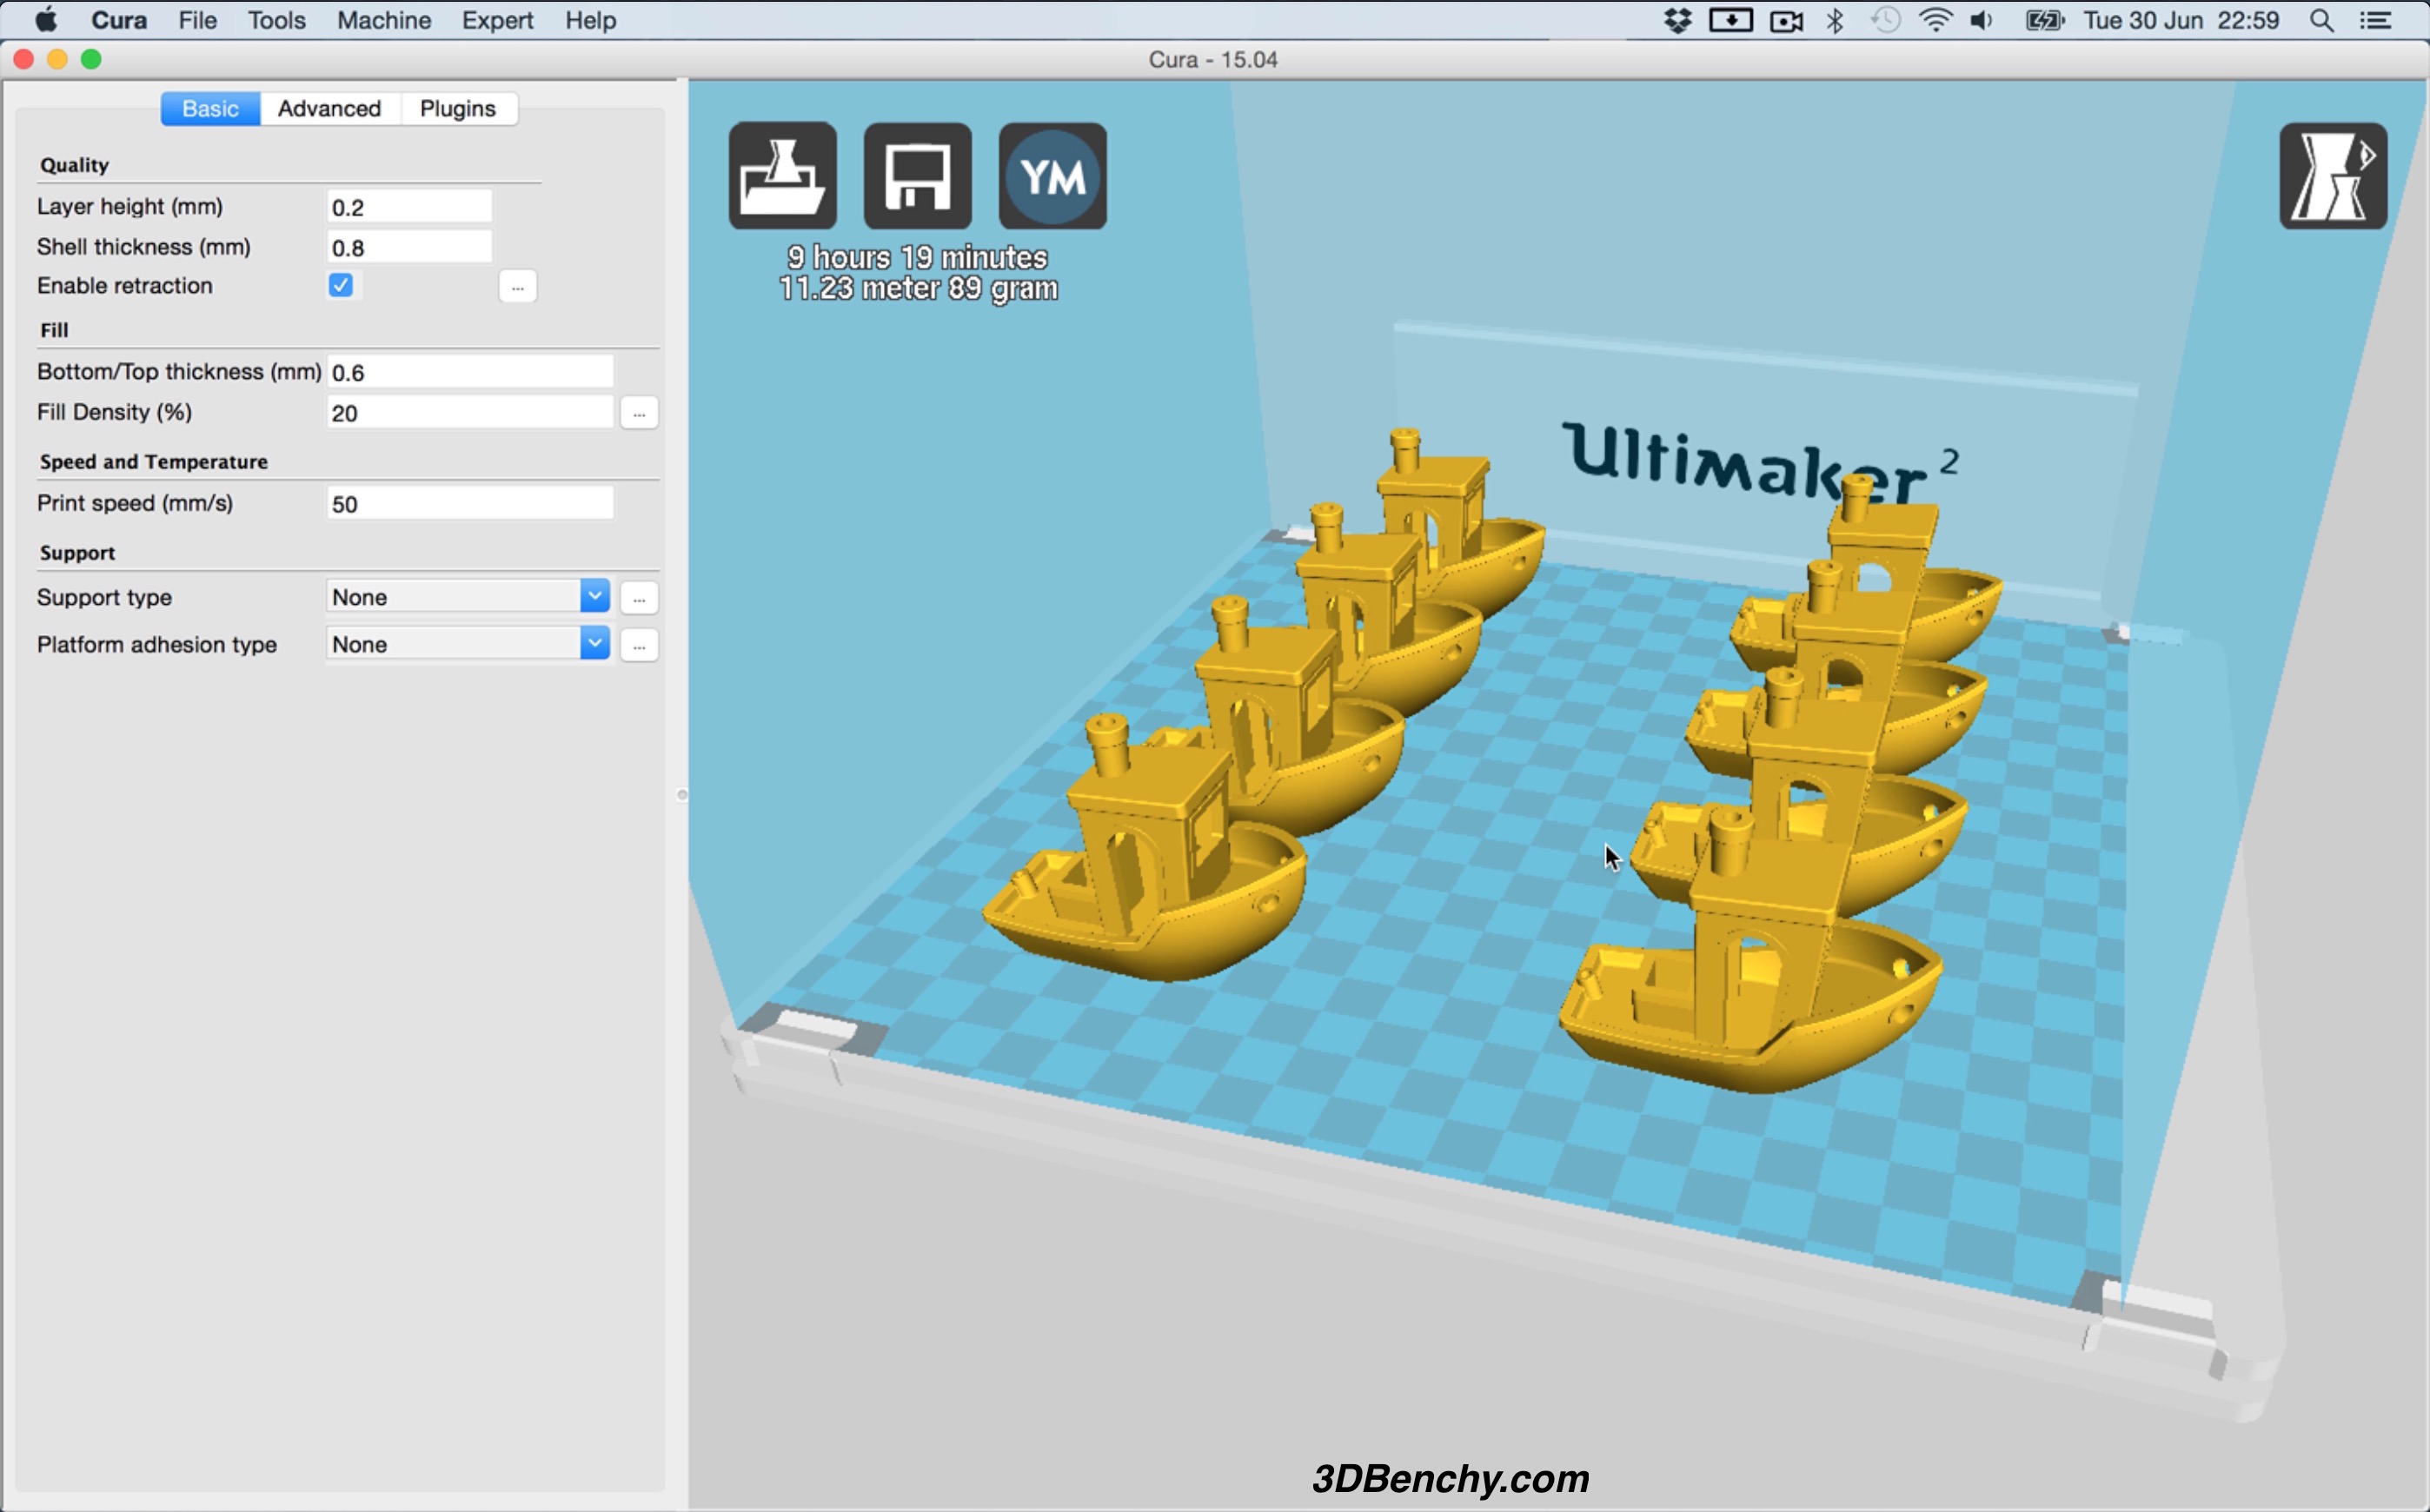Open Fill Density extra settings button
Image resolution: width=2430 pixels, height=1512 pixels.
click(639, 413)
